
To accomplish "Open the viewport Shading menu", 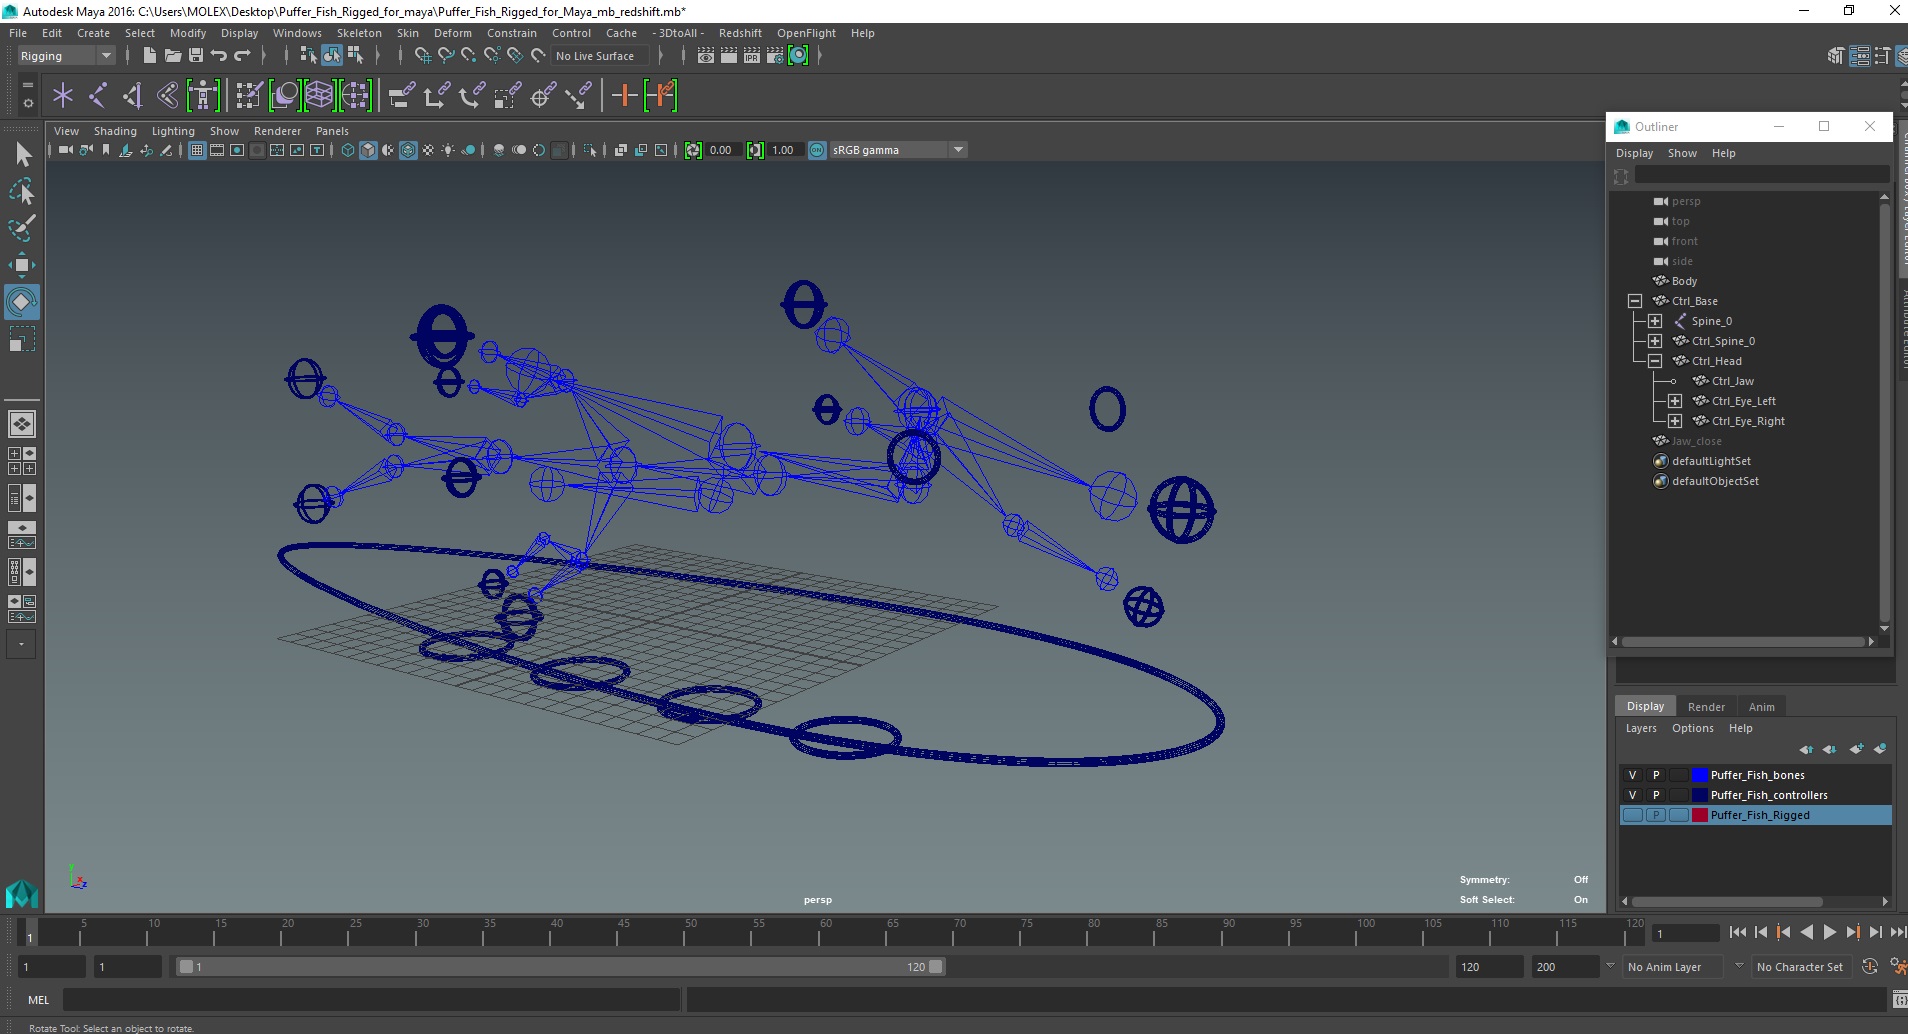I will pos(115,131).
